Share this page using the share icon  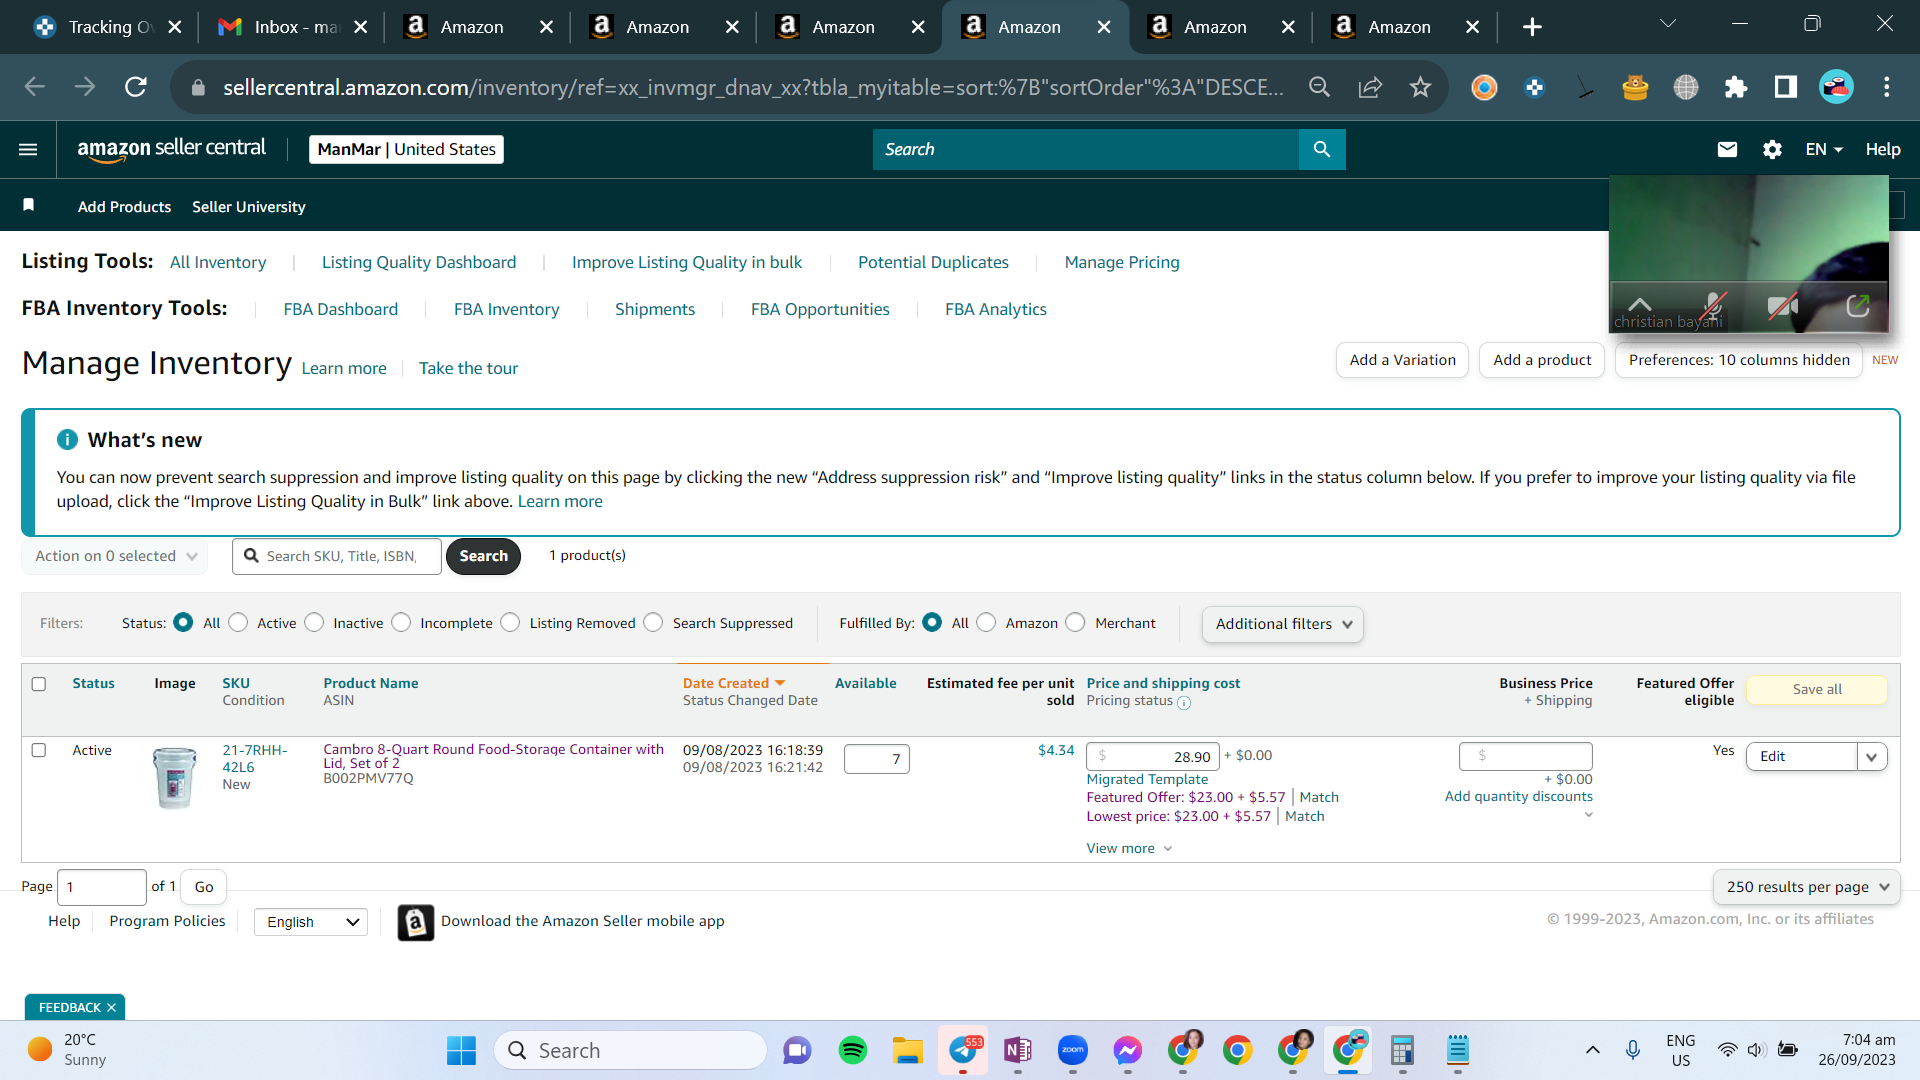click(1370, 87)
